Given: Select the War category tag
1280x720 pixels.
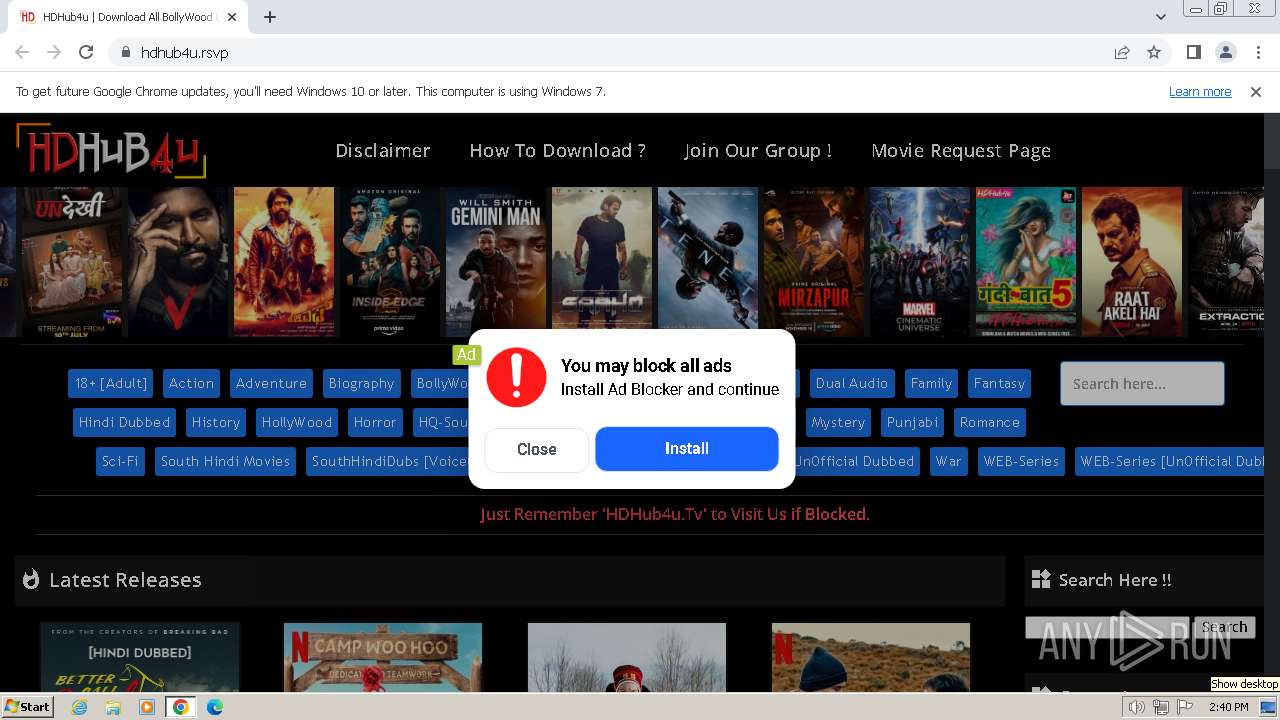Looking at the screenshot, I should (948, 461).
